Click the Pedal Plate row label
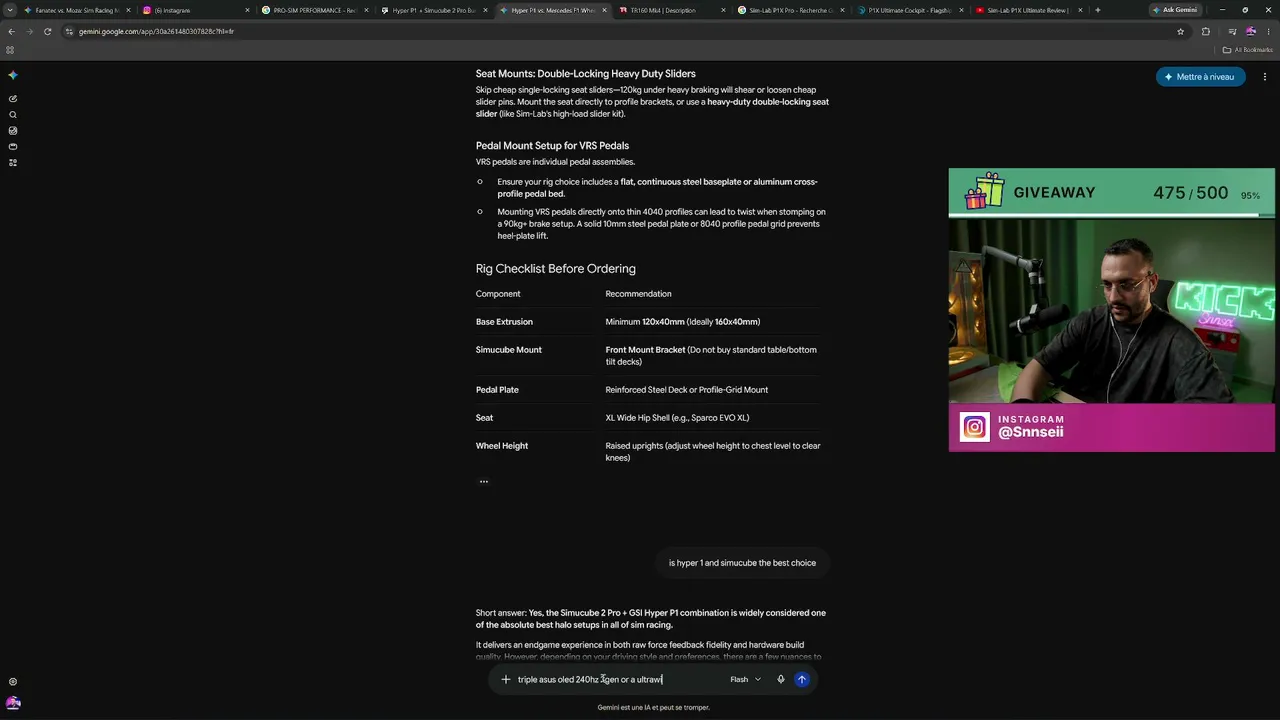 coord(497,390)
